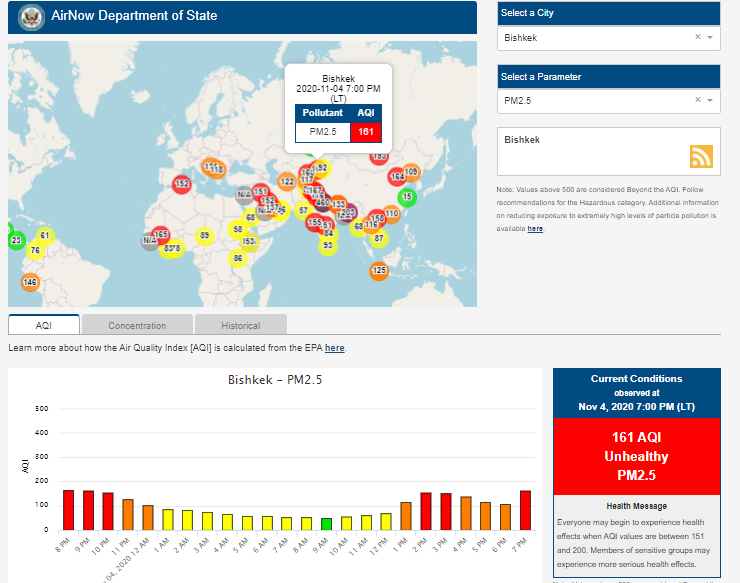Select the AQI tab

click(44, 325)
